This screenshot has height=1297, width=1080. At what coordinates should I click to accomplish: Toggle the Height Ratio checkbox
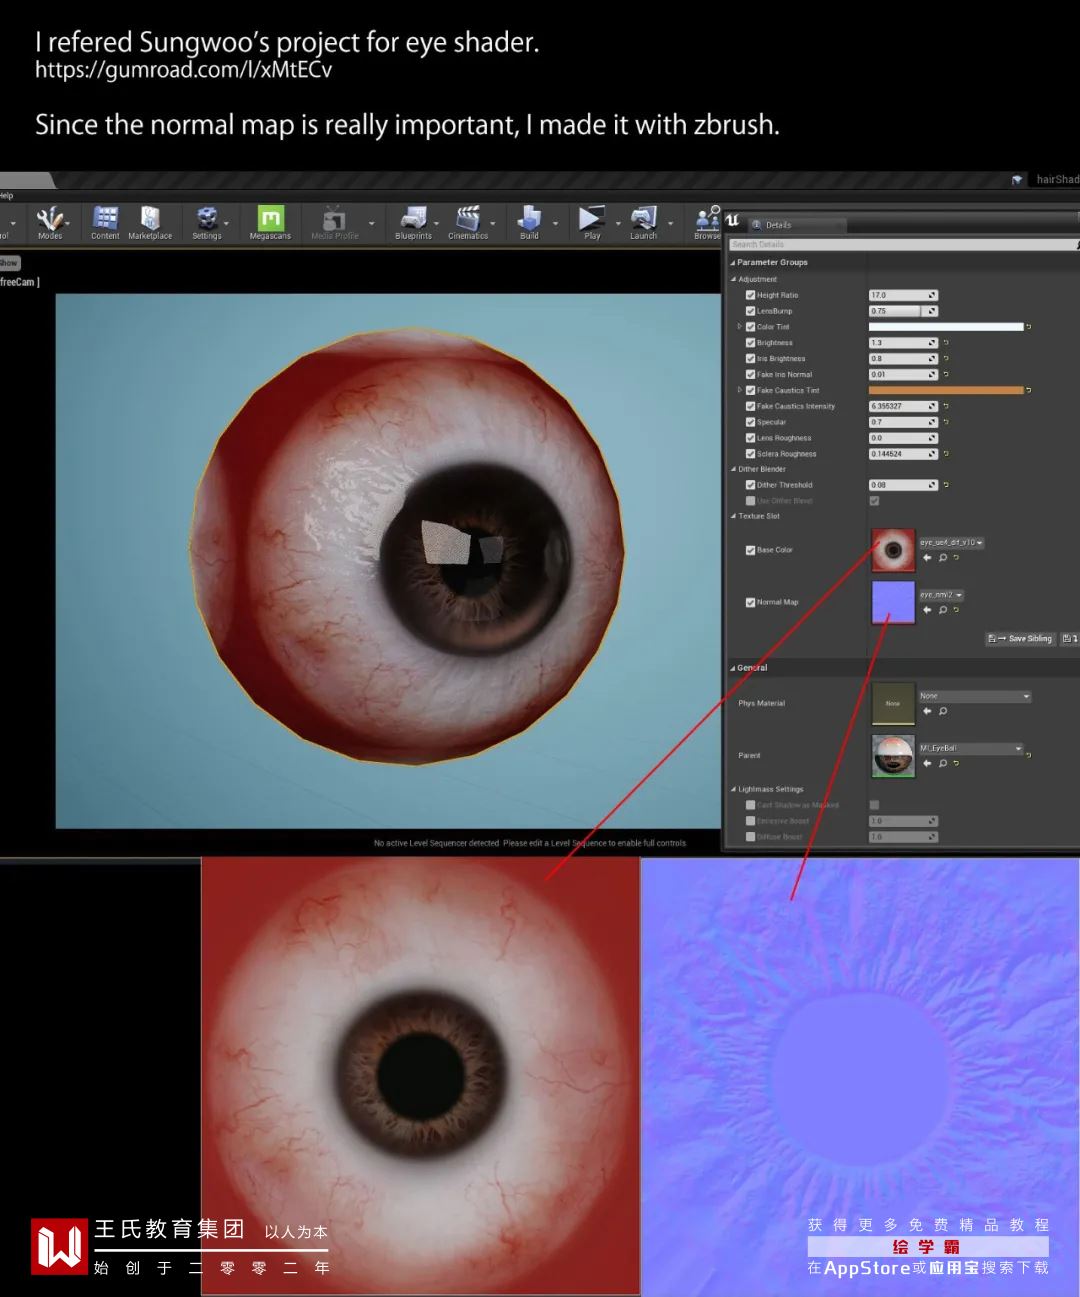pyautogui.click(x=750, y=295)
